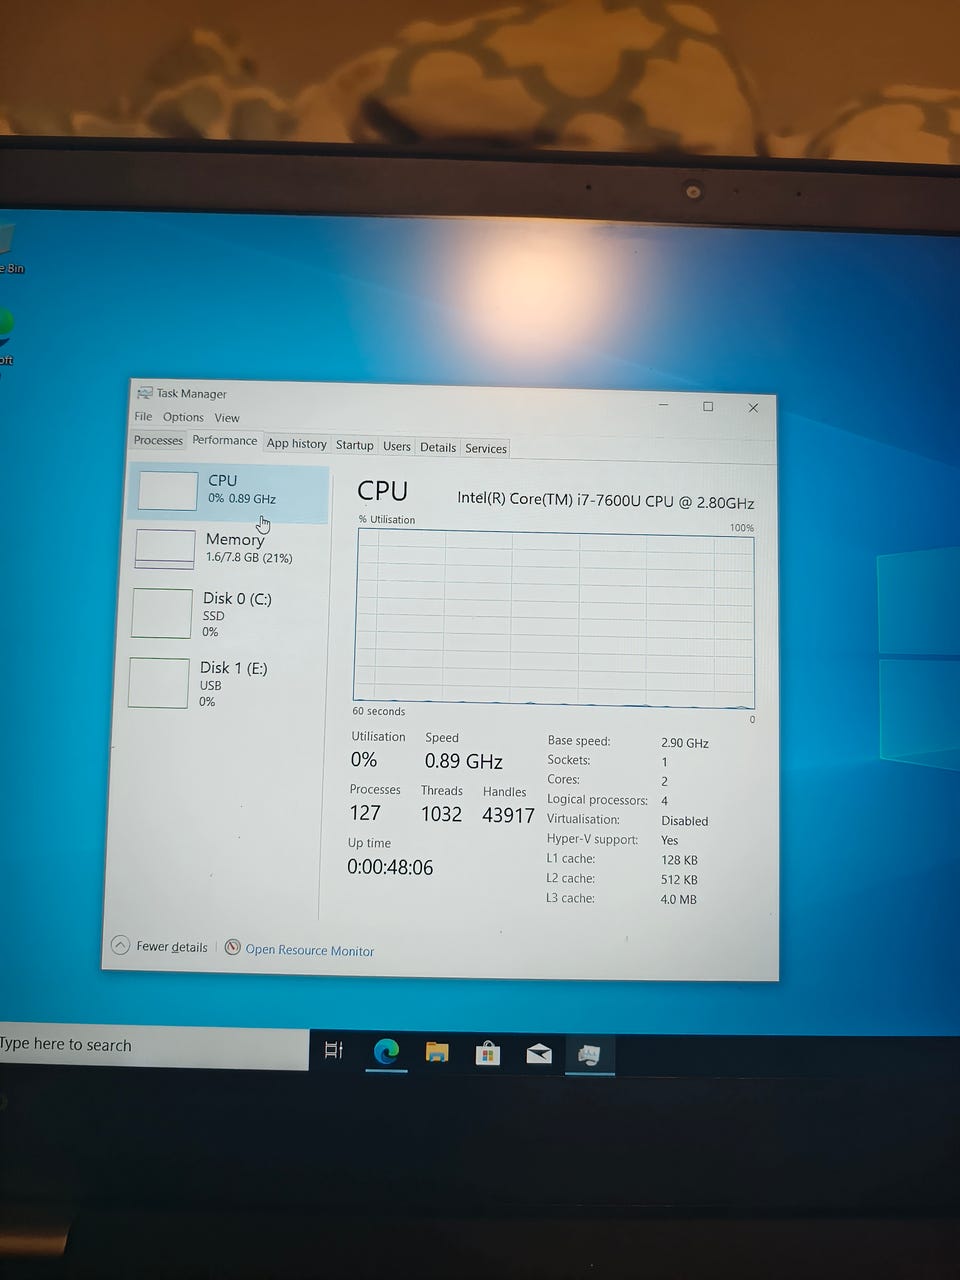Screen dimensions: 960x1280
Task: Click the L1 cache value 128 KB
Action: click(678, 860)
